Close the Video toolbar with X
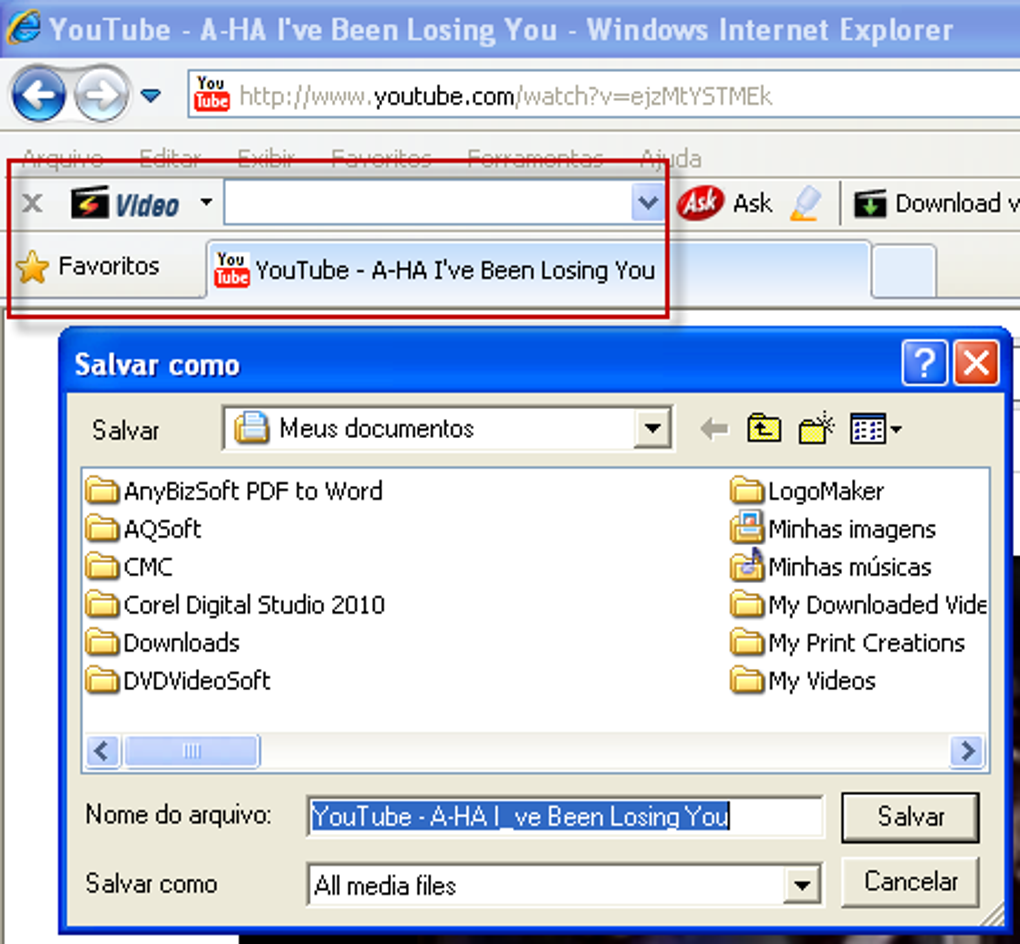 point(32,204)
